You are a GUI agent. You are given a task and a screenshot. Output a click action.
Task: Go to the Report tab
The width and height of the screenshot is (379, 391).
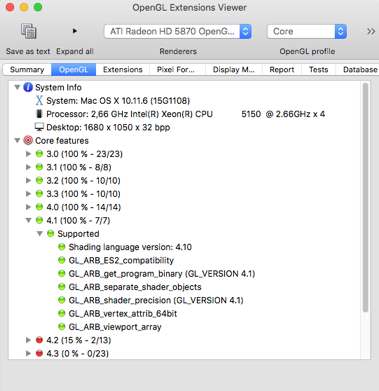pos(282,69)
